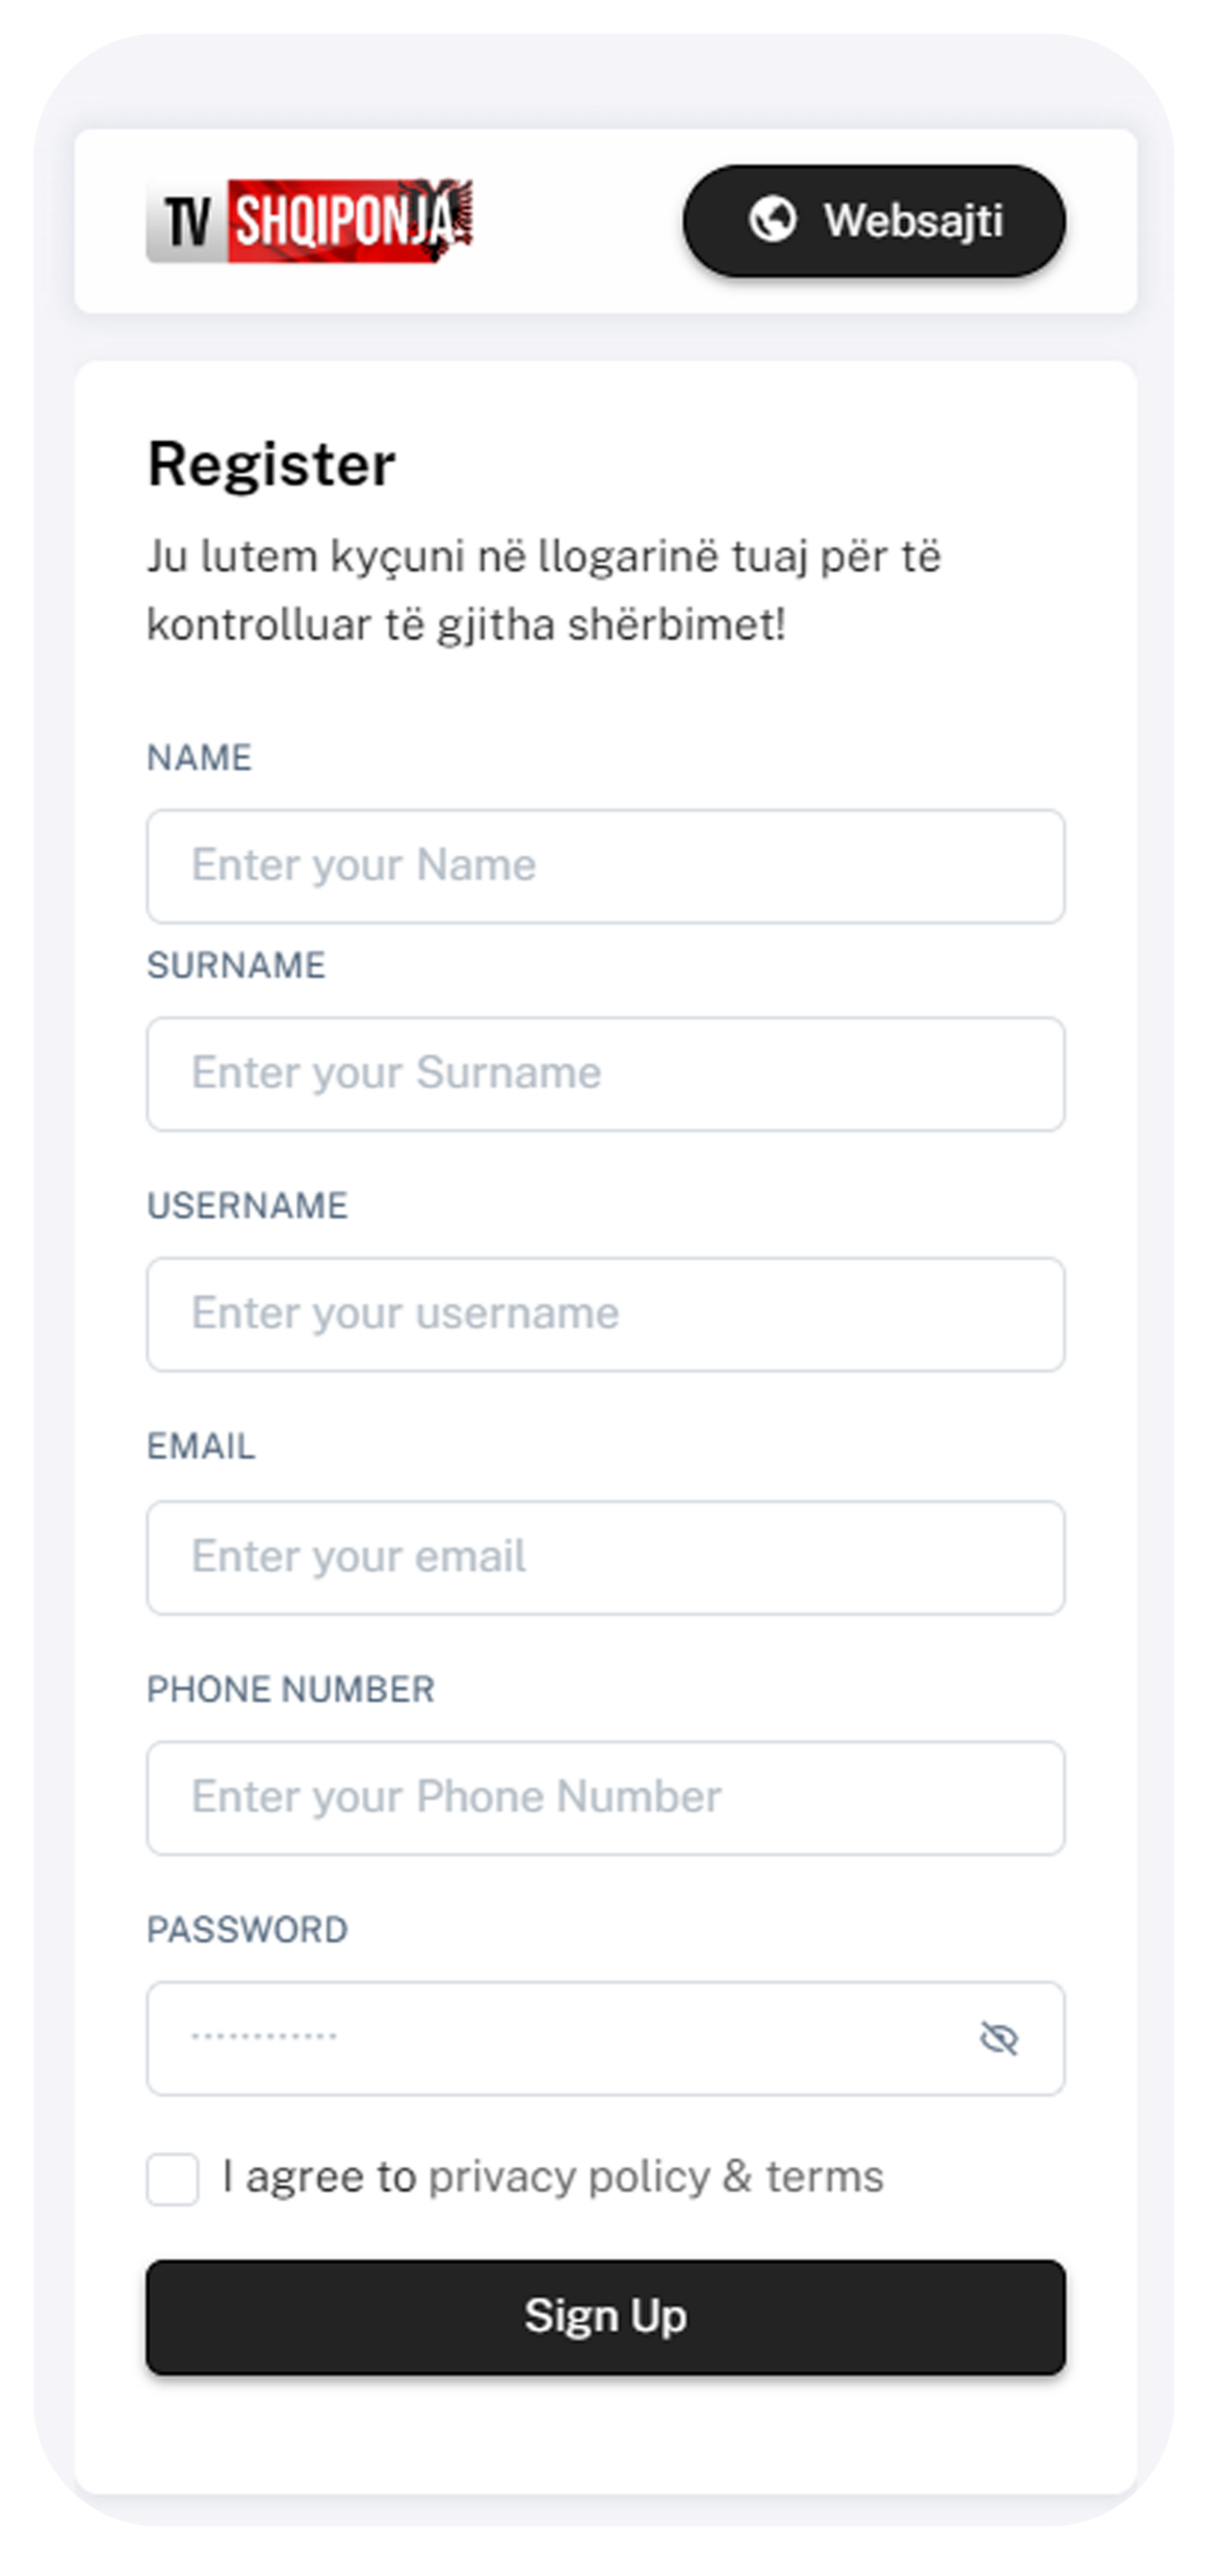This screenshot has height=2560, width=1208.
Task: Check the privacy policy agreement checkbox
Action: pyautogui.click(x=173, y=2178)
